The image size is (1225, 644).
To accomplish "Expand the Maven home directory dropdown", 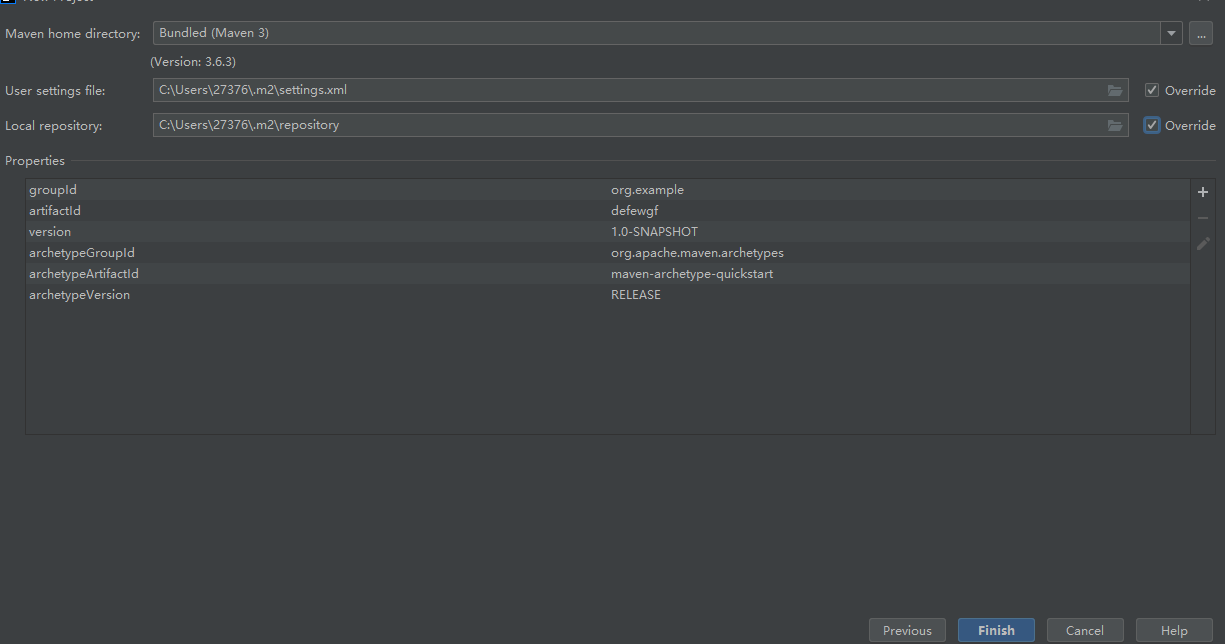I will coord(1171,33).
